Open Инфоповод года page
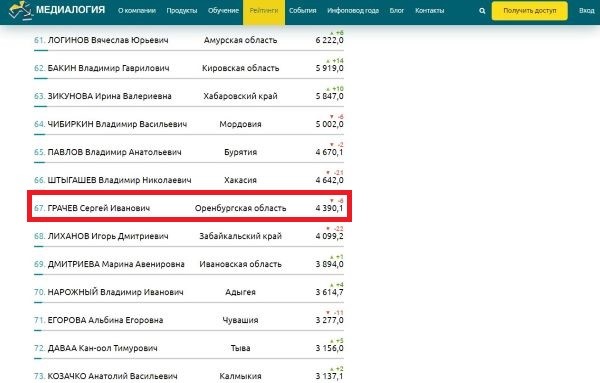Viewport: 600px width, 383px height. (x=353, y=11)
